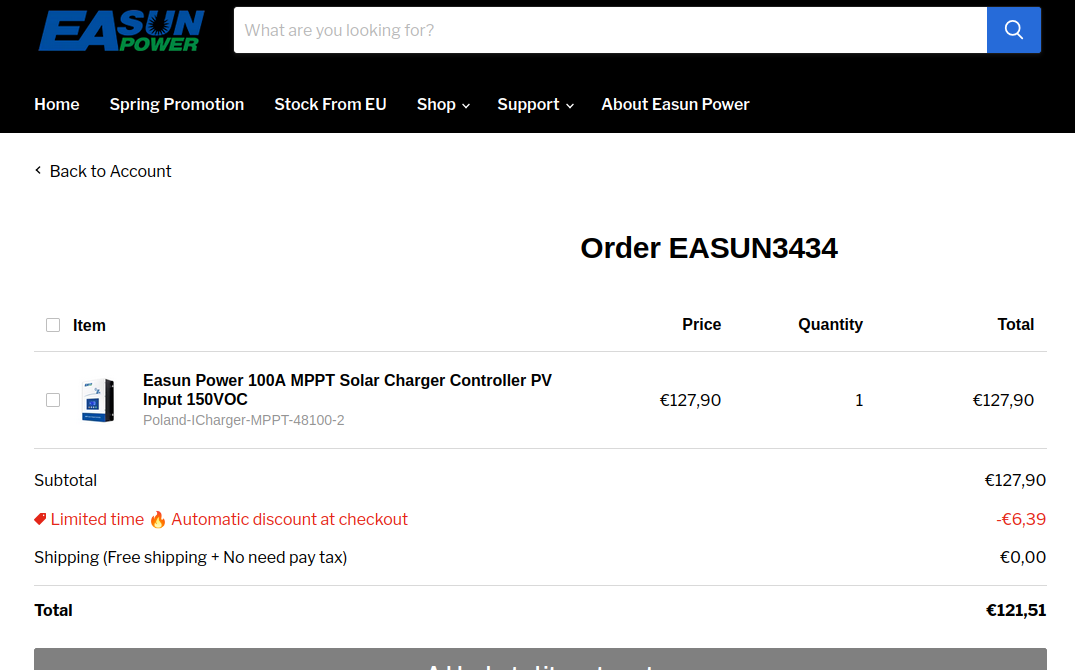The width and height of the screenshot is (1075, 670).
Task: Click the chevron arrow next to Shop
Action: pos(466,106)
